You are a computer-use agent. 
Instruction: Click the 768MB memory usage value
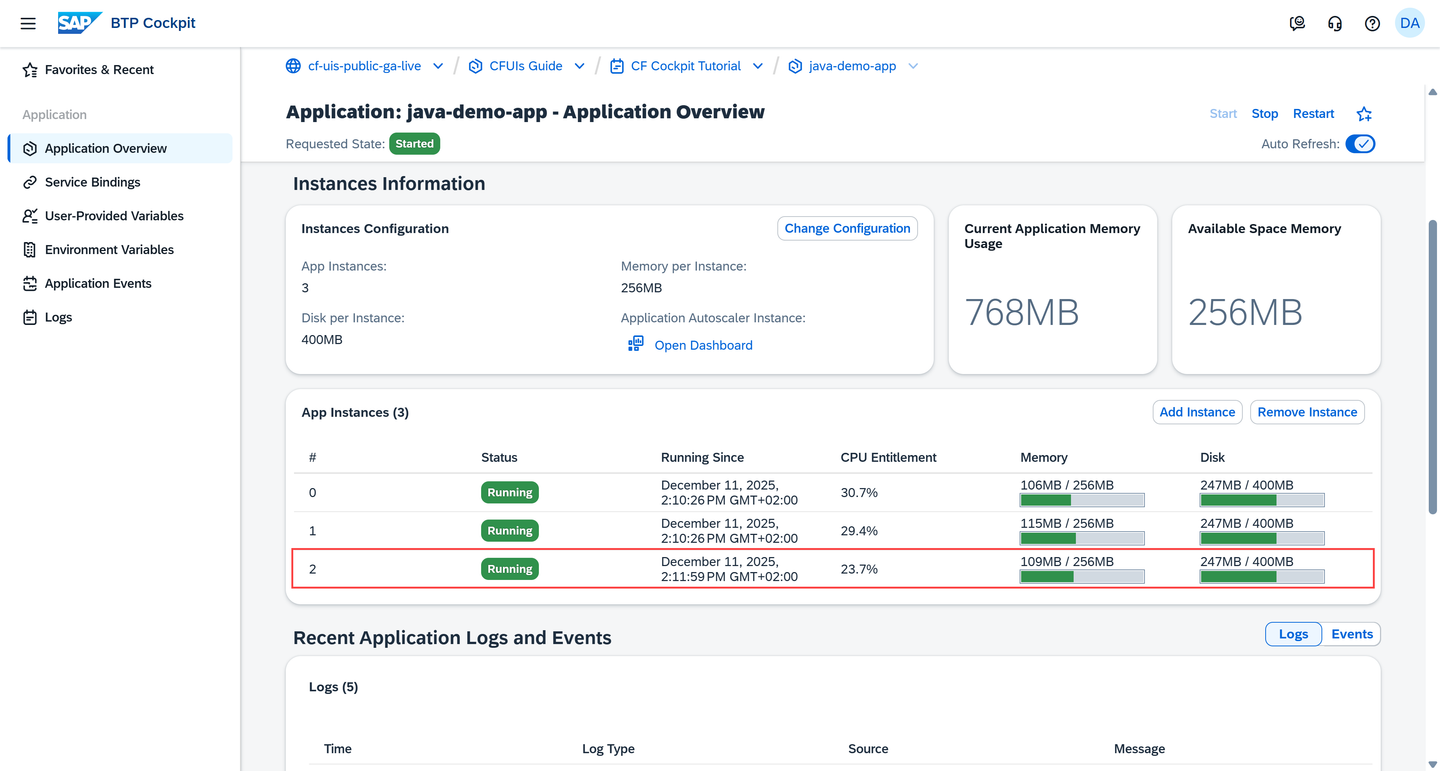coord(1022,313)
